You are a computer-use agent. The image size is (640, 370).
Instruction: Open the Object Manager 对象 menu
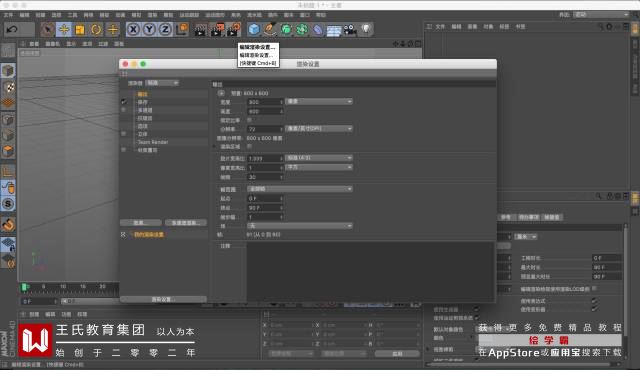click(x=488, y=27)
